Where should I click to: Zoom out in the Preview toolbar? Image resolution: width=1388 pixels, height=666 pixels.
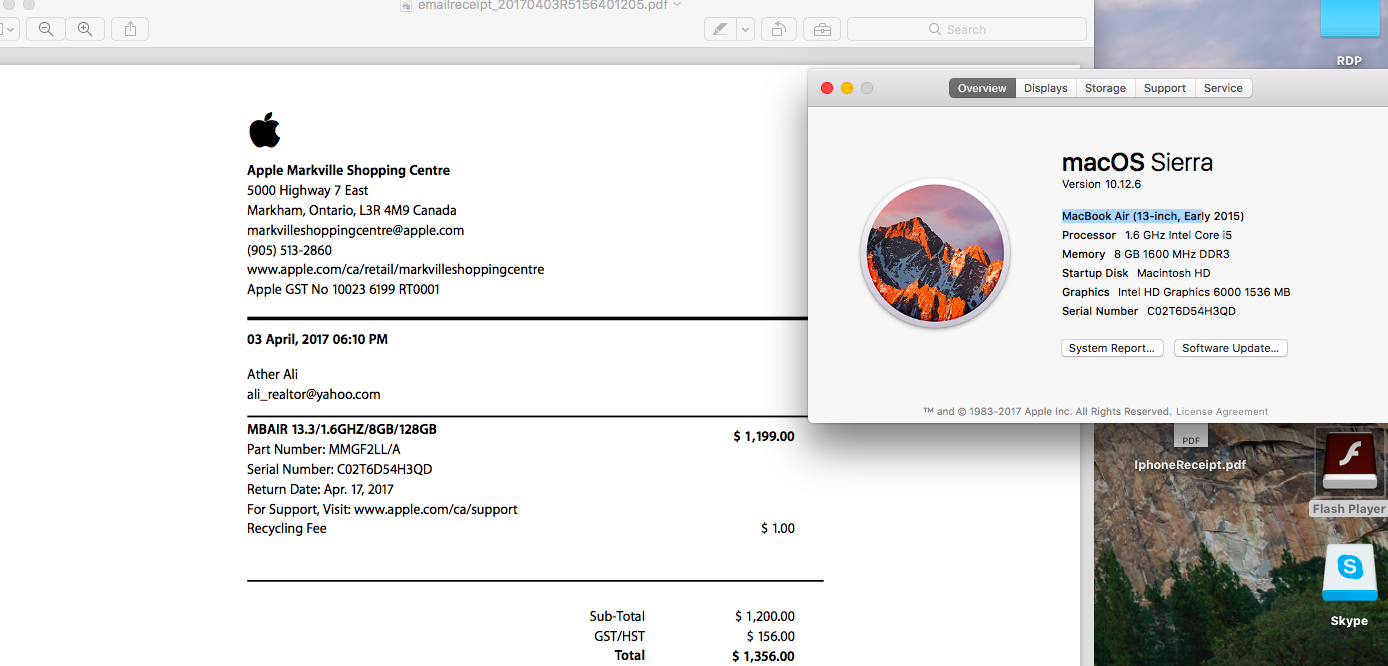pyautogui.click(x=46, y=30)
